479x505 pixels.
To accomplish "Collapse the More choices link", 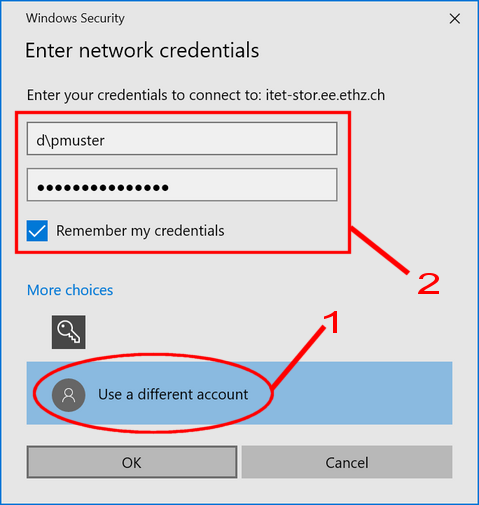I will tap(70, 290).
